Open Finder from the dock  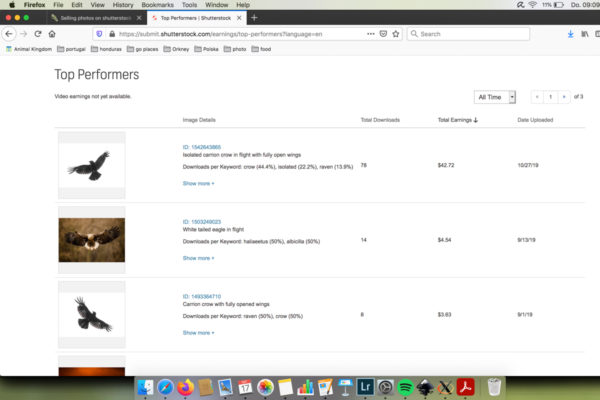coord(145,387)
